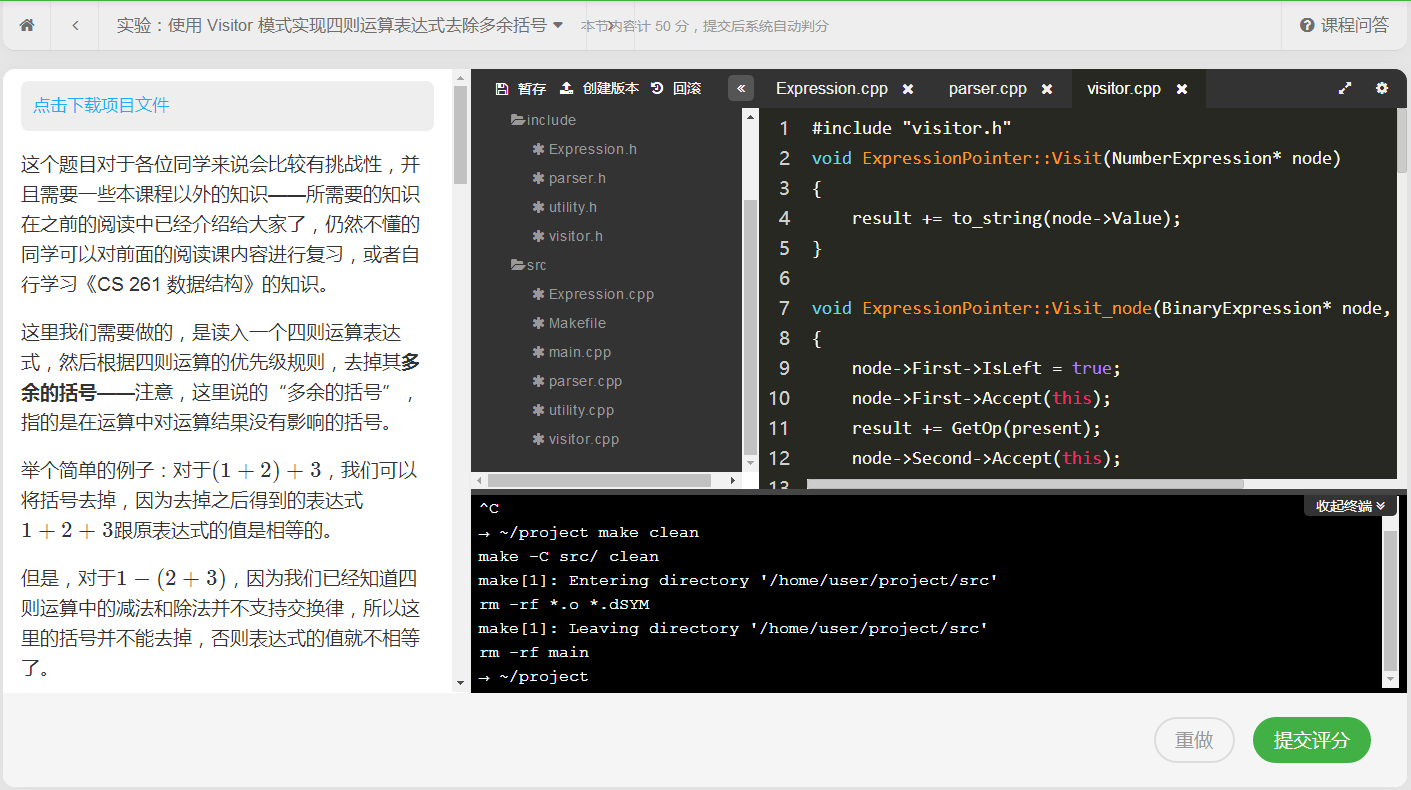The width and height of the screenshot is (1411, 790).
Task: Go to the home page icon
Action: tap(27, 25)
